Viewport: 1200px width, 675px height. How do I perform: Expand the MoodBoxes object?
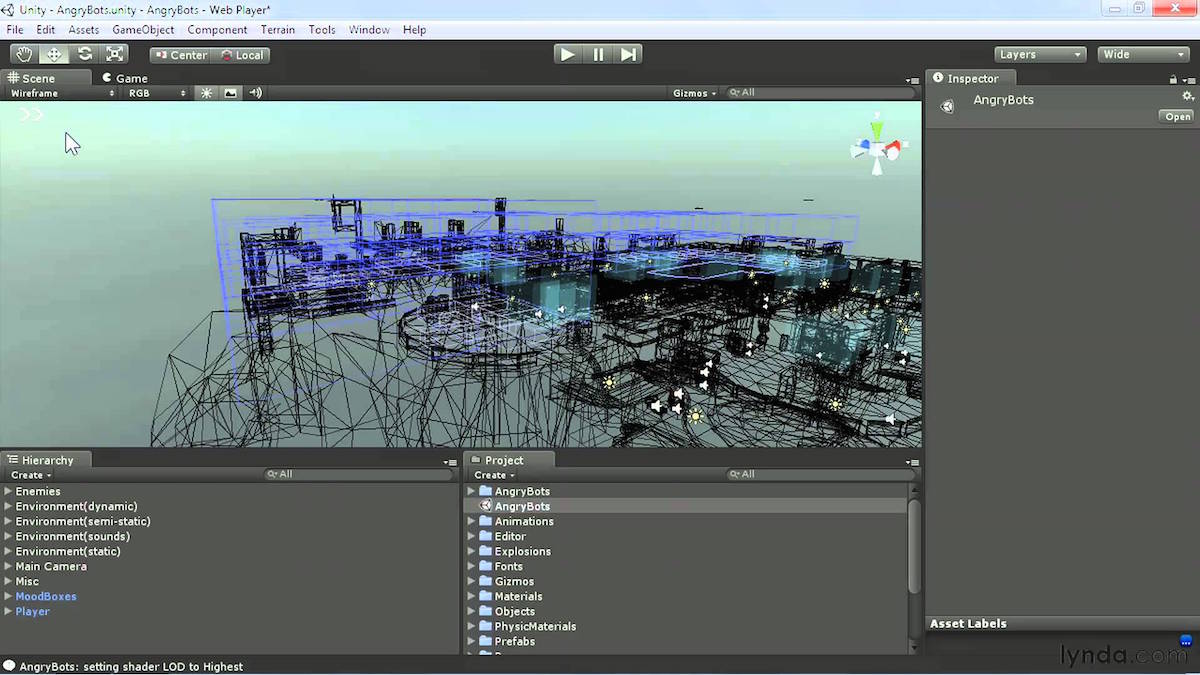pos(8,596)
